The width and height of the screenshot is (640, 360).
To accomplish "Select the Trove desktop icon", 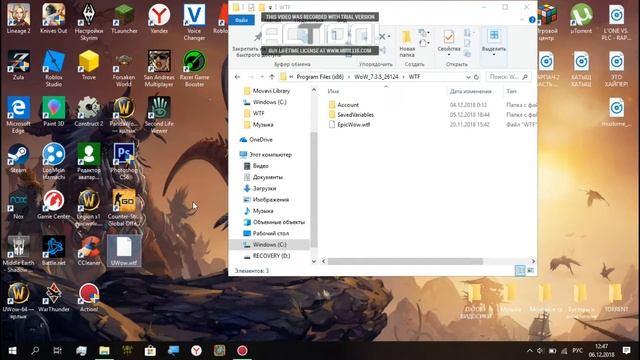I will [x=89, y=65].
